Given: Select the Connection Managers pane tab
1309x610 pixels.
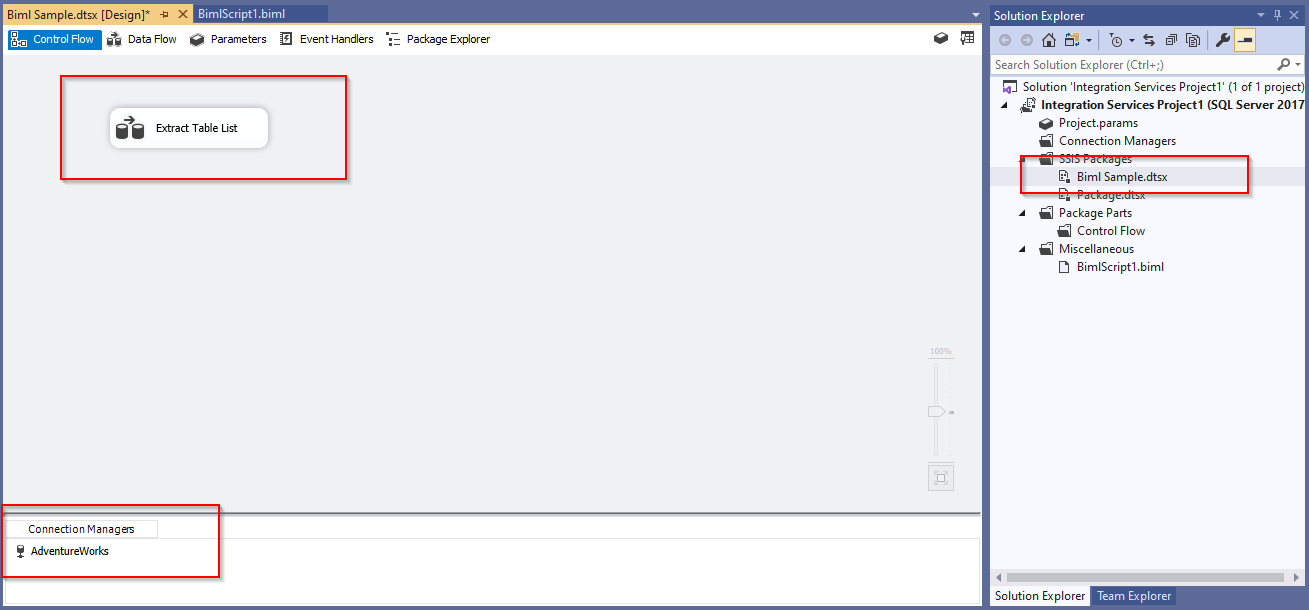Looking at the screenshot, I should point(81,529).
